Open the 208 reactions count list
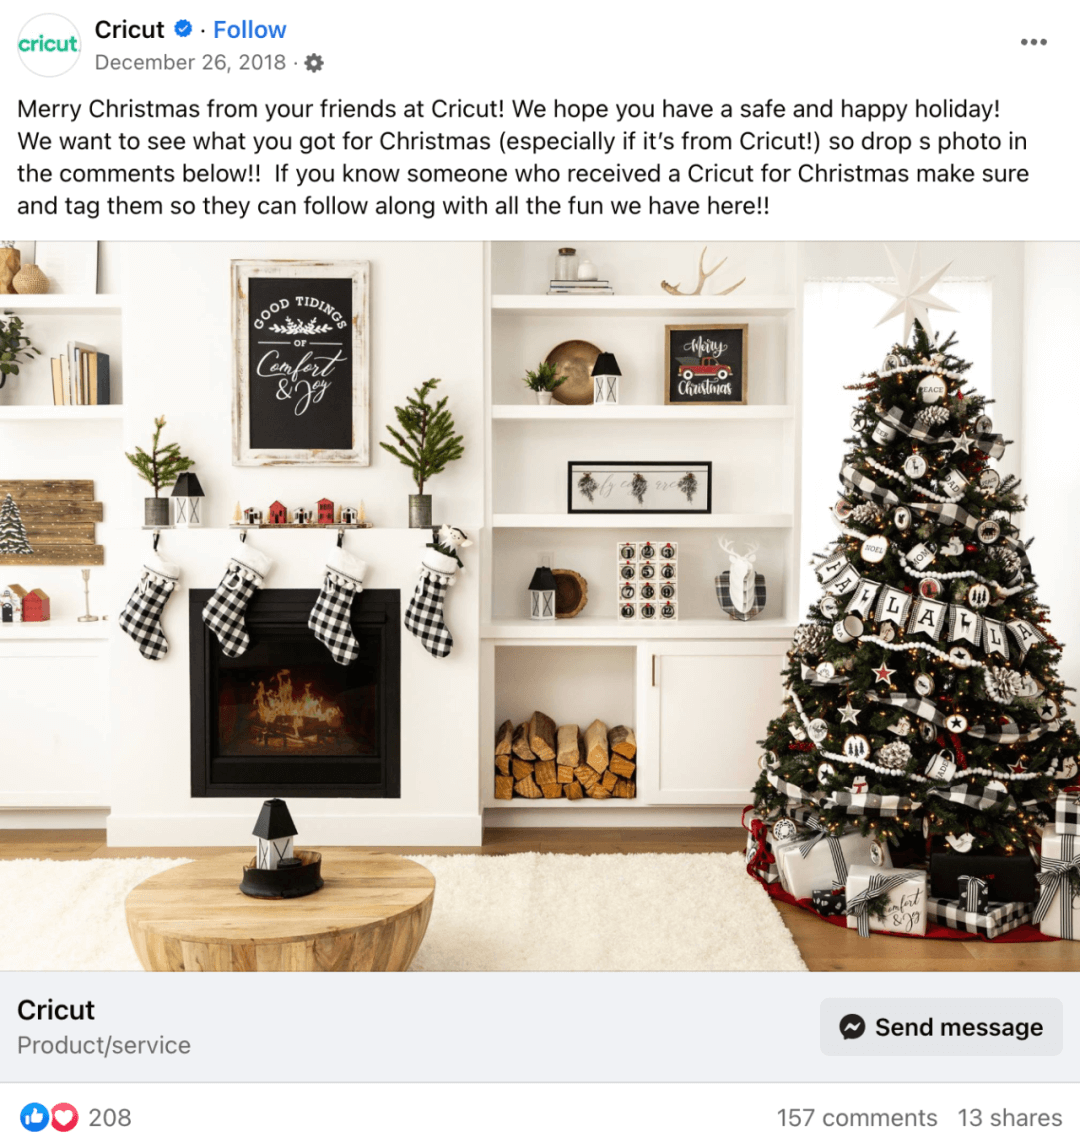 coord(110,1117)
